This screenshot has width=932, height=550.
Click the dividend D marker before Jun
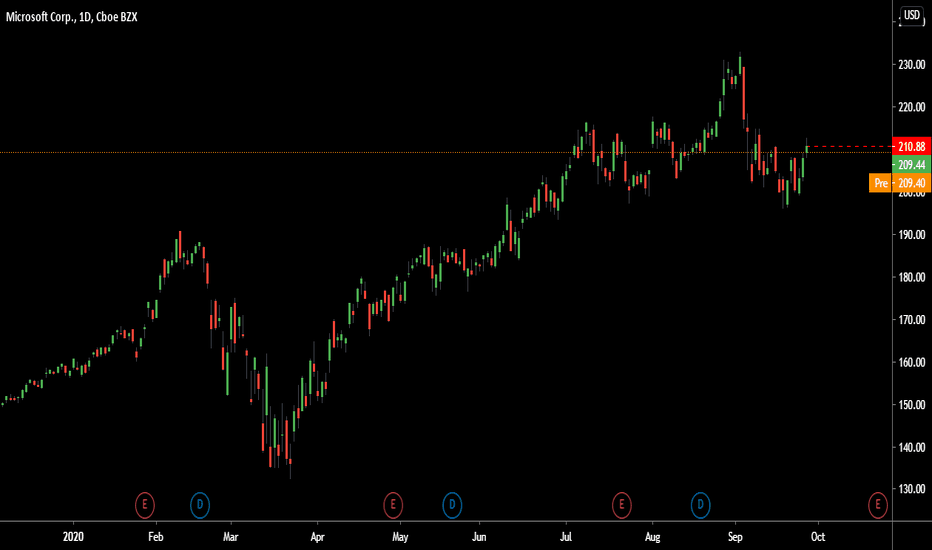coord(452,505)
